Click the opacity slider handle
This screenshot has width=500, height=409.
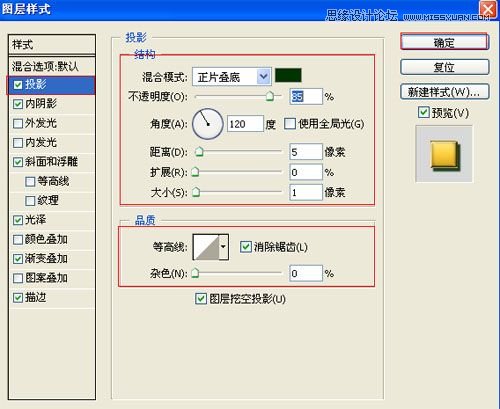(270, 97)
